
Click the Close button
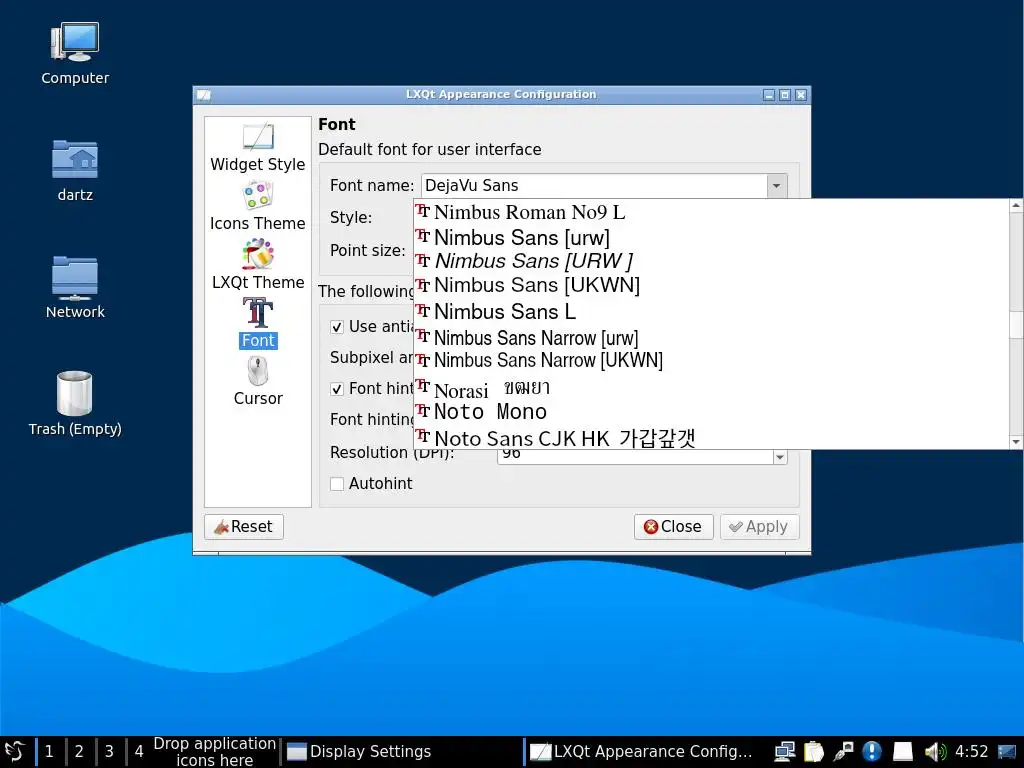(673, 526)
